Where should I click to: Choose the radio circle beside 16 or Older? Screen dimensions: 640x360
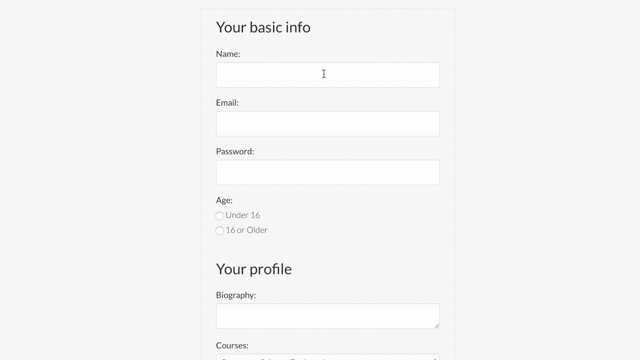click(220, 230)
